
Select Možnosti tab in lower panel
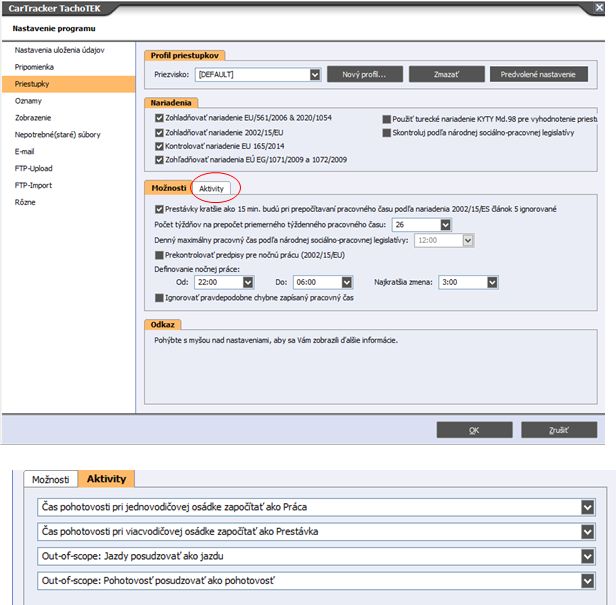(51, 479)
